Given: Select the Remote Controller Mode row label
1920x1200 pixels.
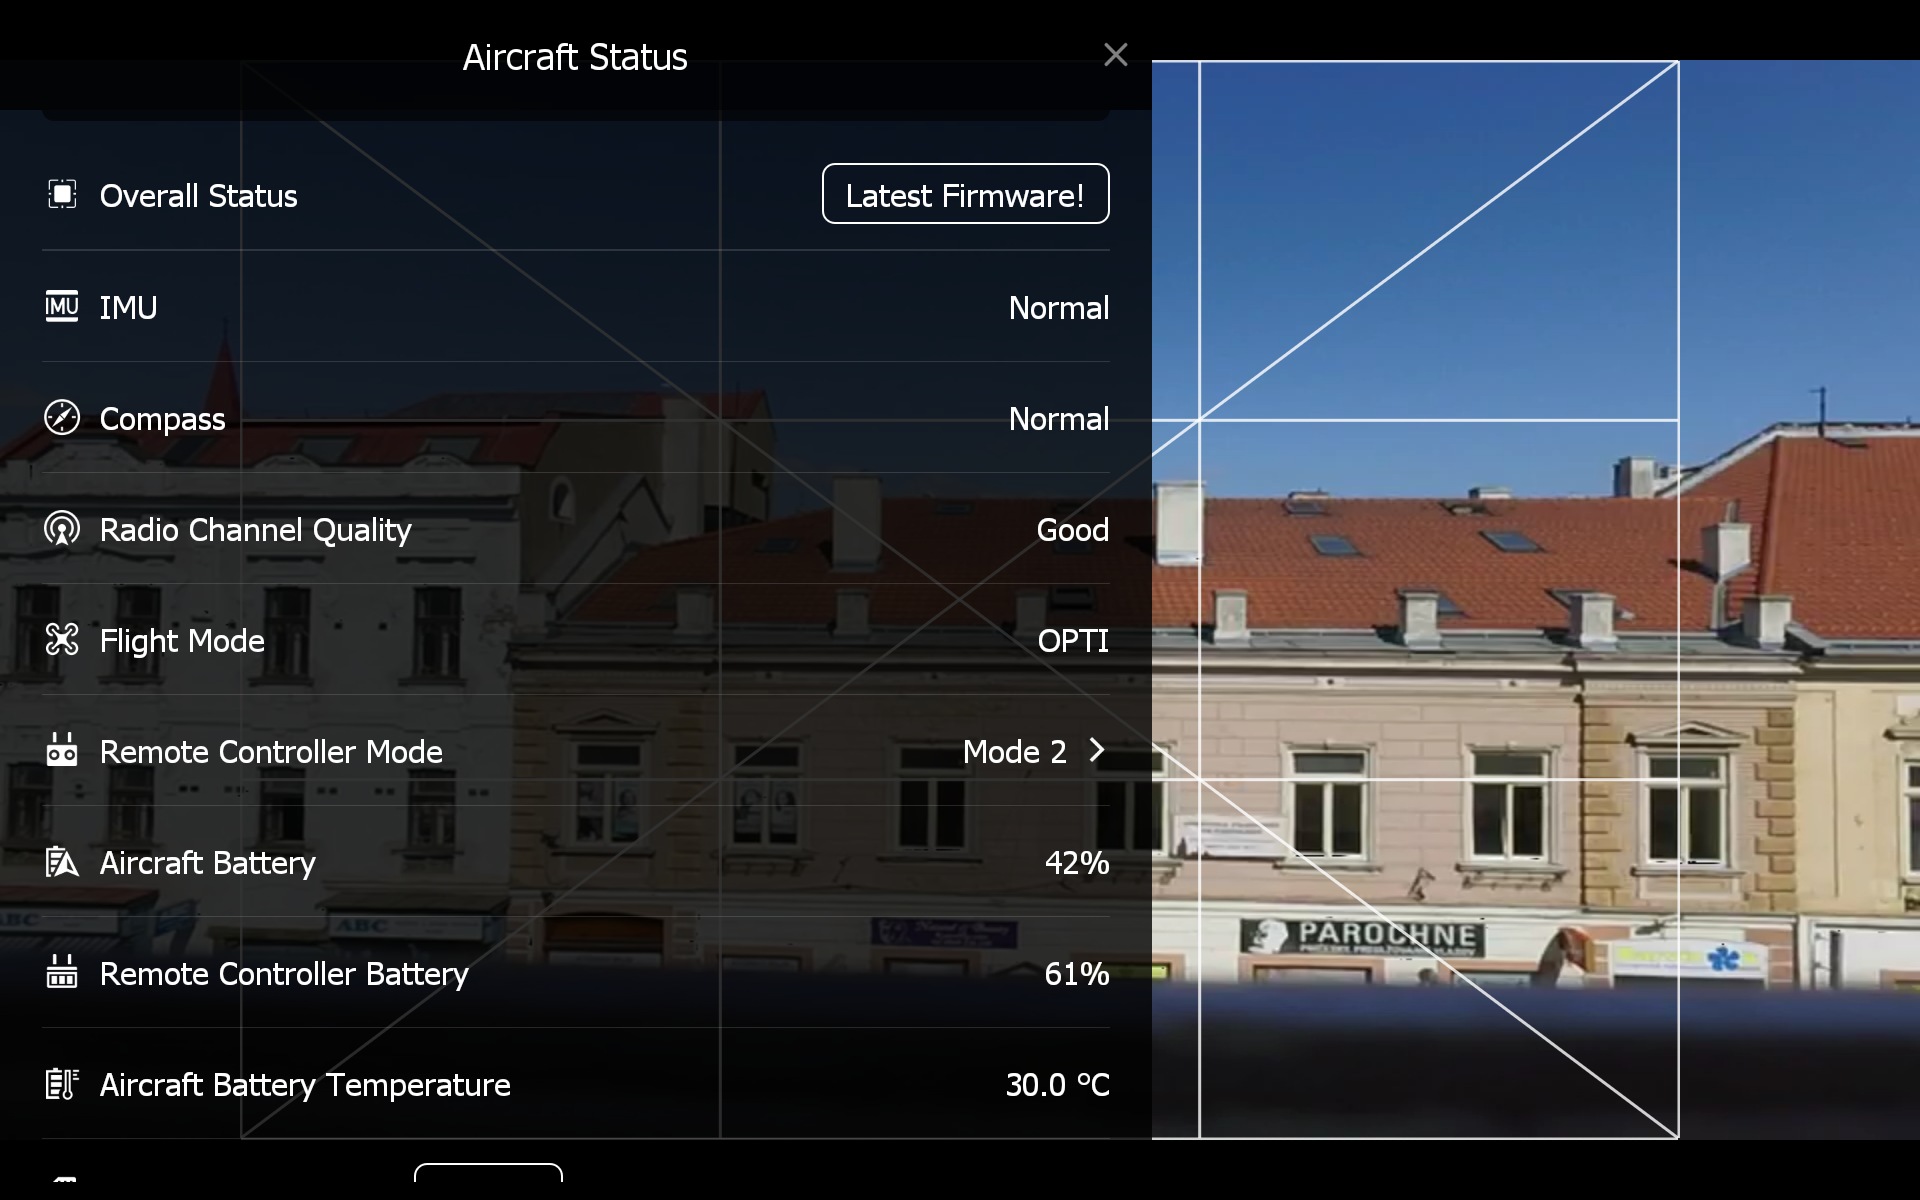Looking at the screenshot, I should [271, 751].
